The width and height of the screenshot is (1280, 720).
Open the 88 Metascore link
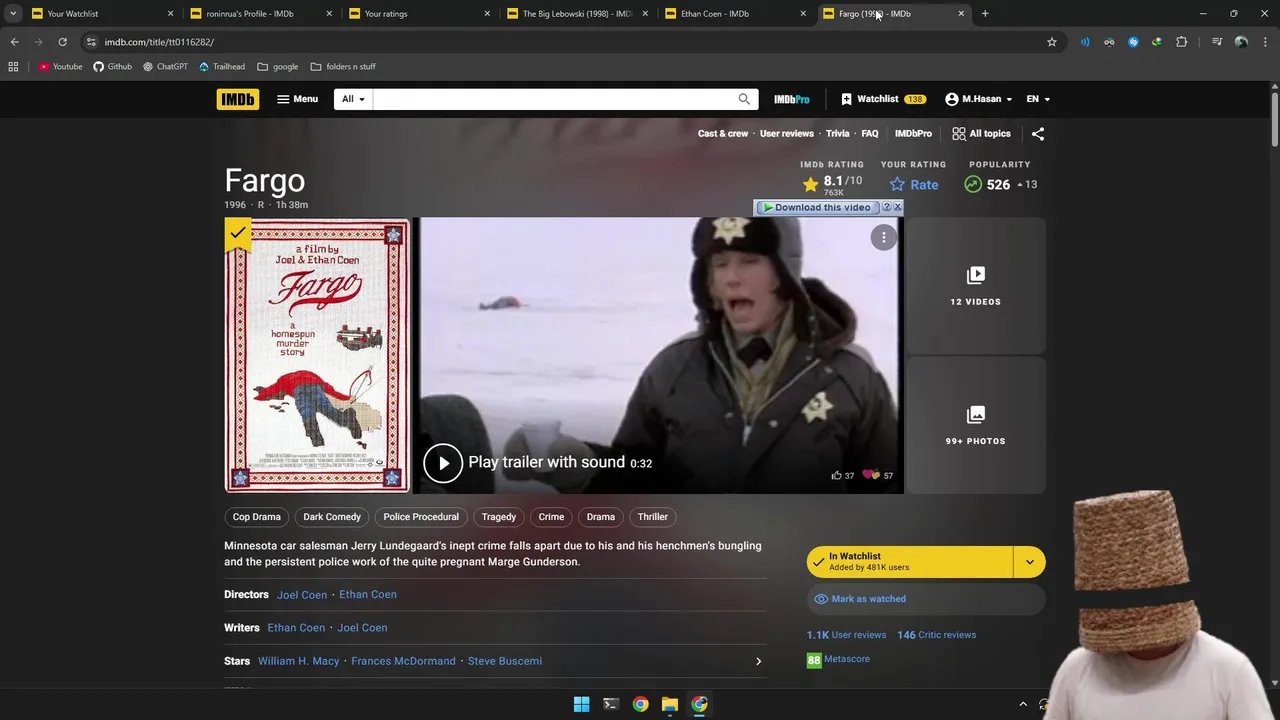click(x=838, y=660)
